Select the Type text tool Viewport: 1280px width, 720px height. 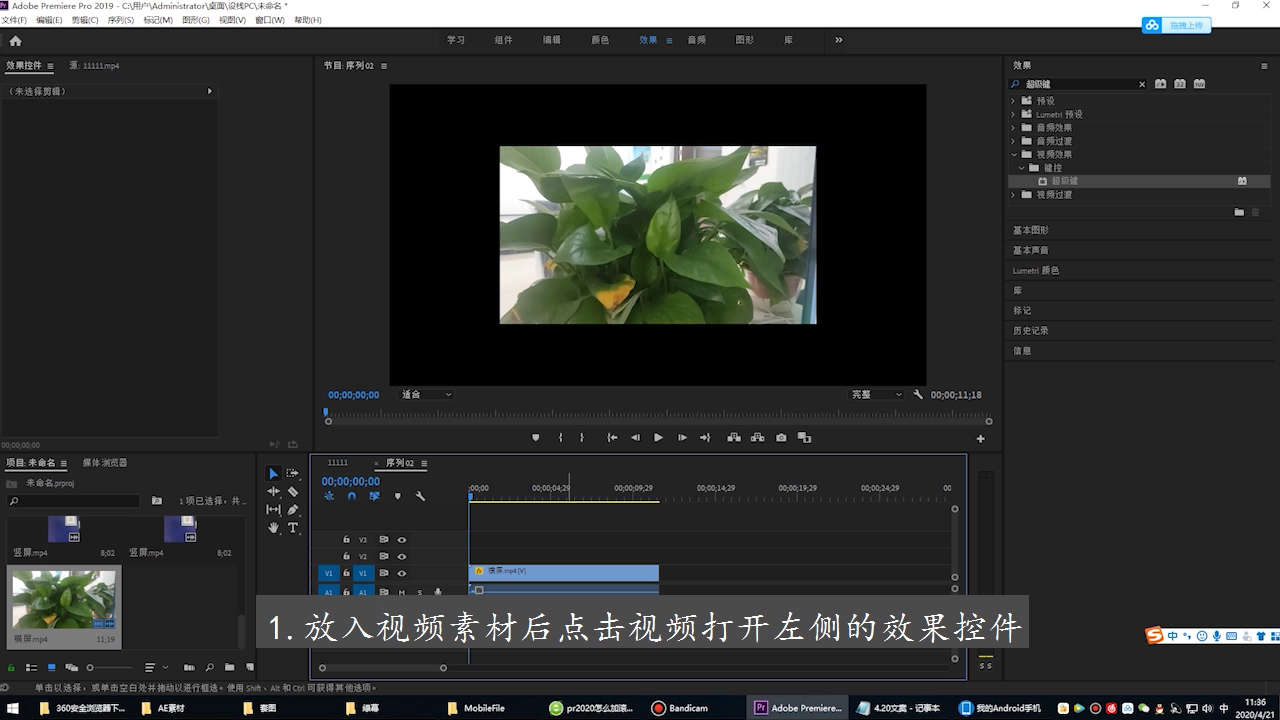click(293, 527)
